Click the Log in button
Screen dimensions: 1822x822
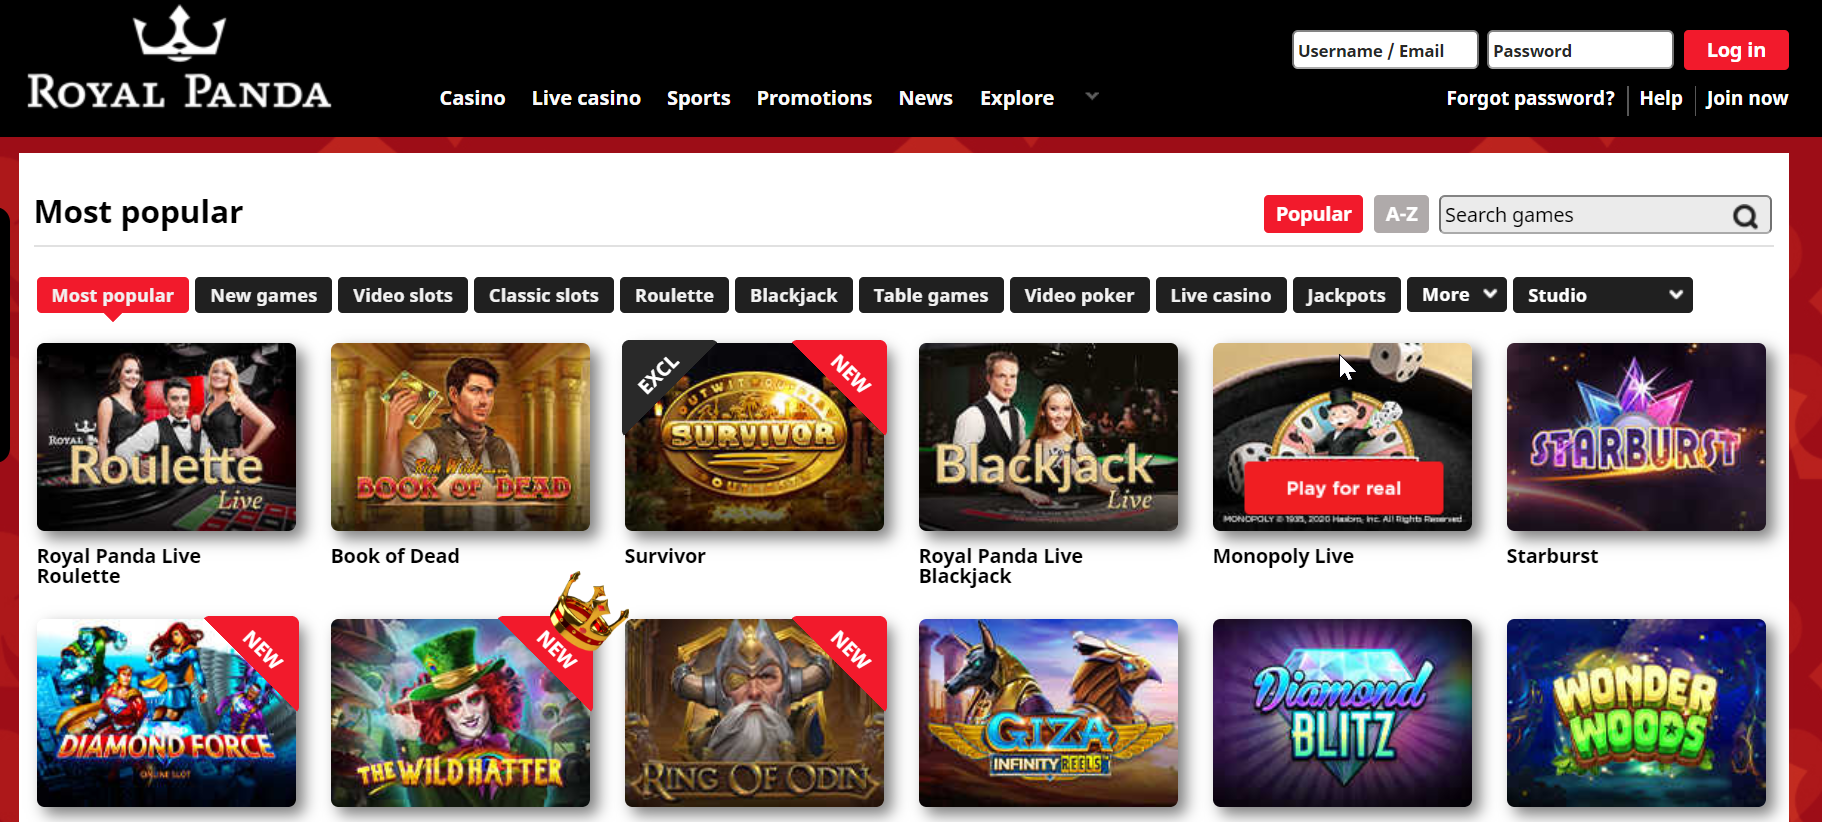coord(1736,50)
